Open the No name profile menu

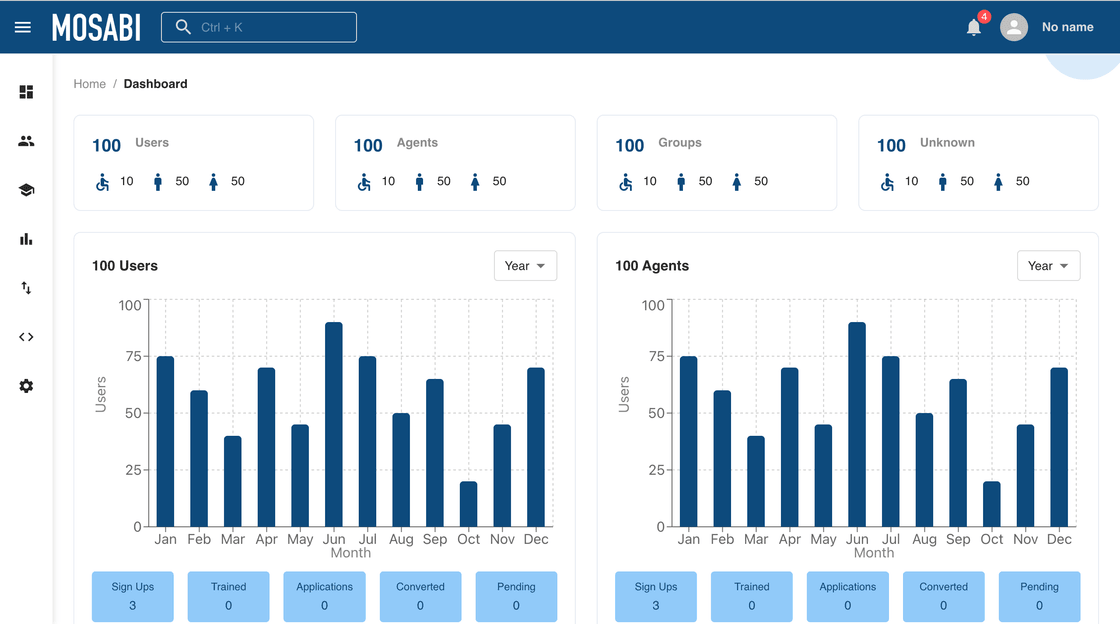(1067, 27)
